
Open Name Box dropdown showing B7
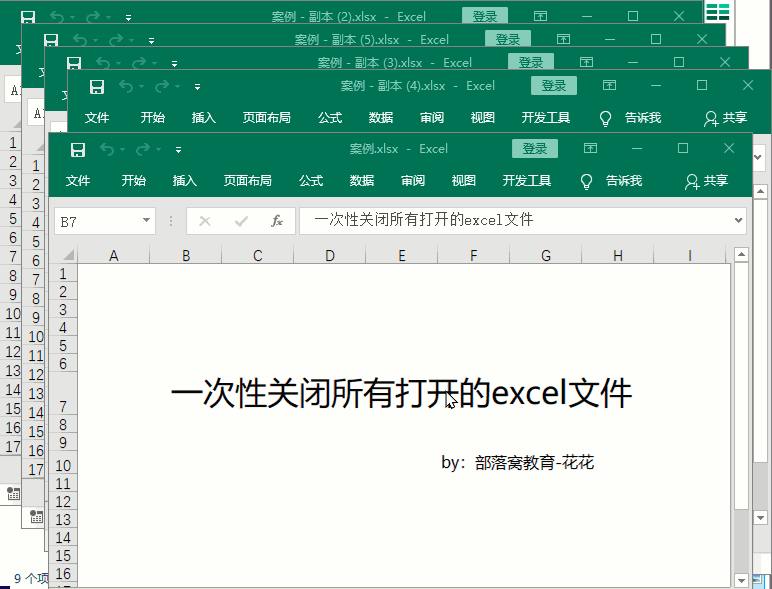point(146,220)
